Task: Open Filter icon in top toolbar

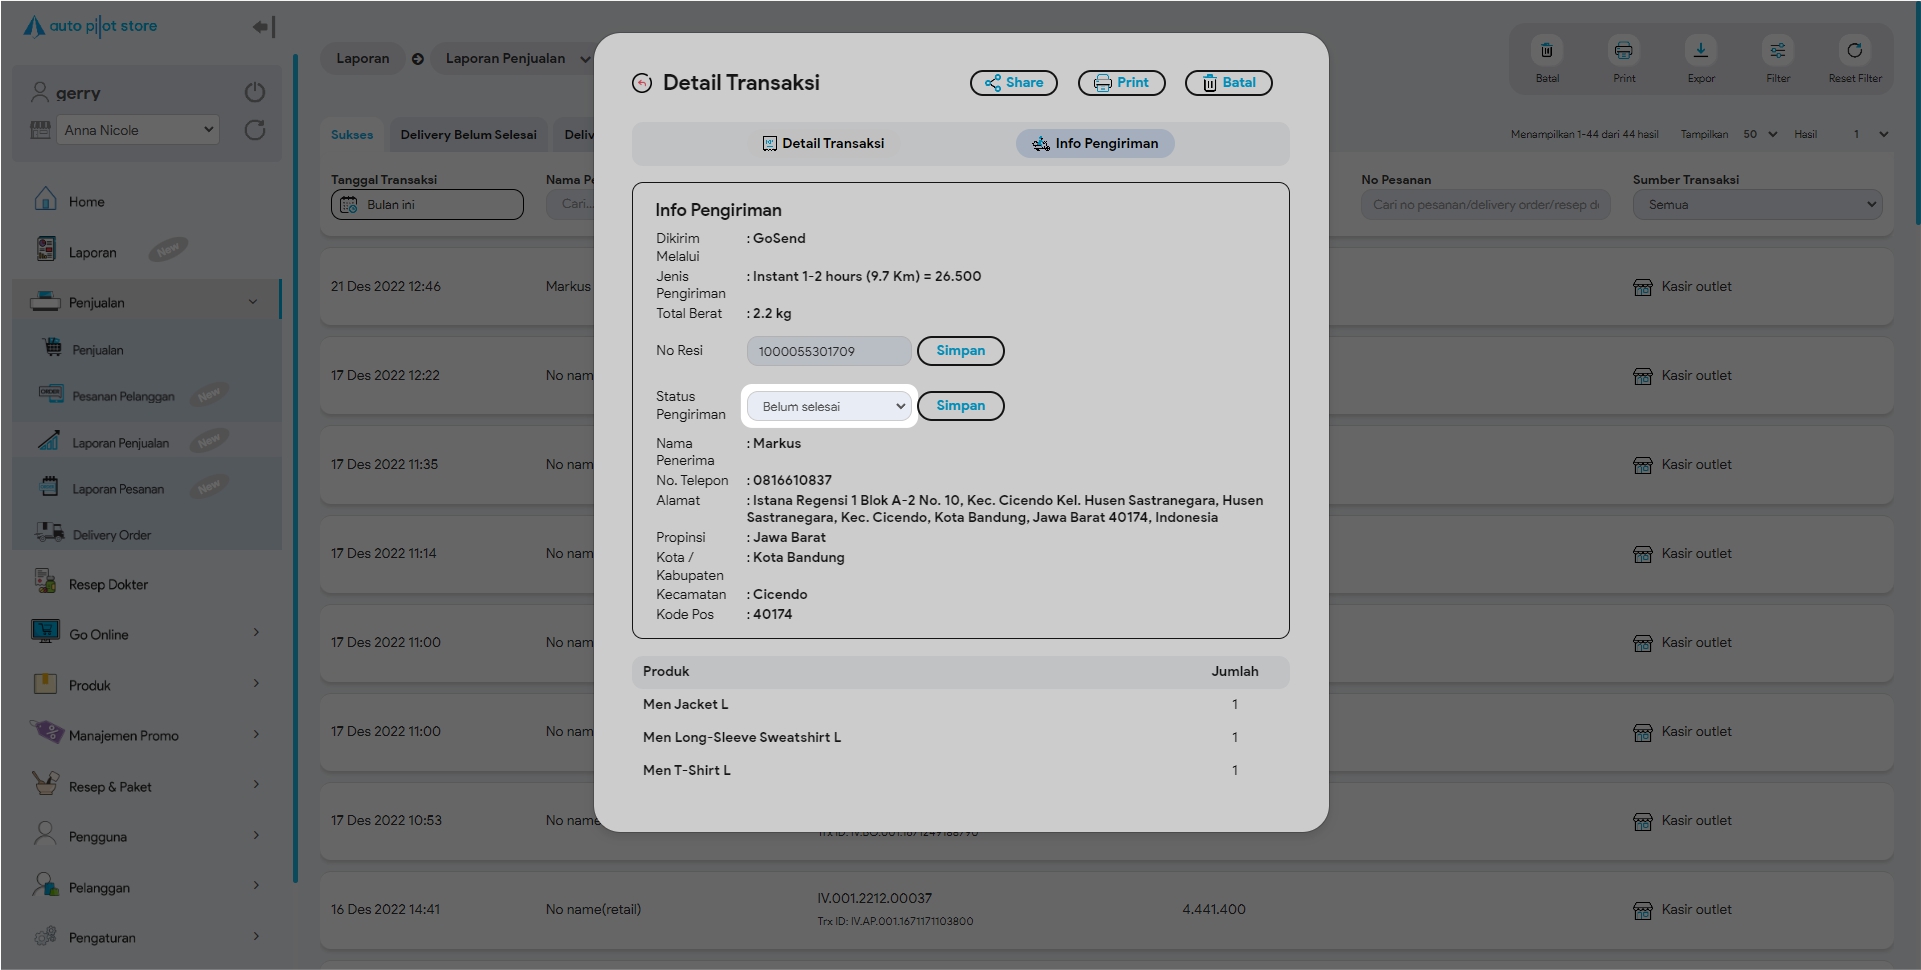Action: (x=1777, y=51)
